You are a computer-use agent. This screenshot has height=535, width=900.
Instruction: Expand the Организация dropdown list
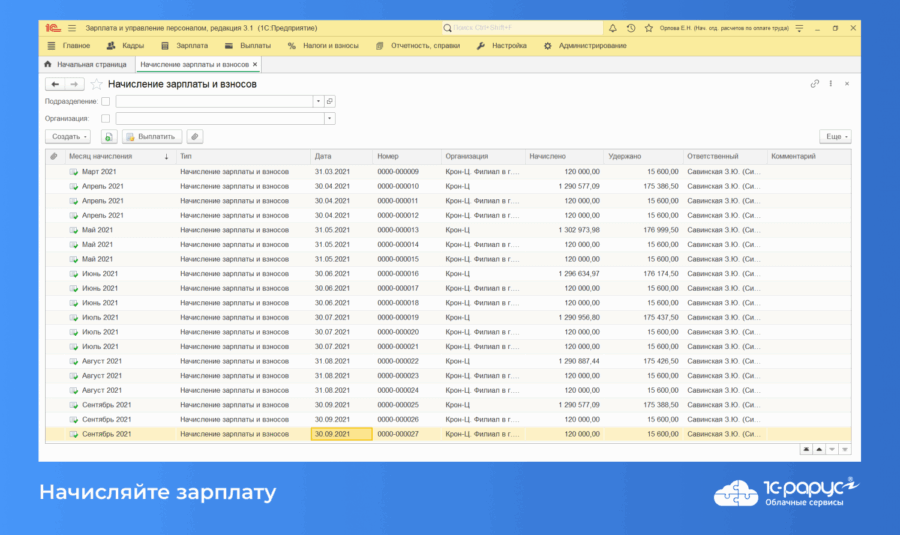click(329, 118)
